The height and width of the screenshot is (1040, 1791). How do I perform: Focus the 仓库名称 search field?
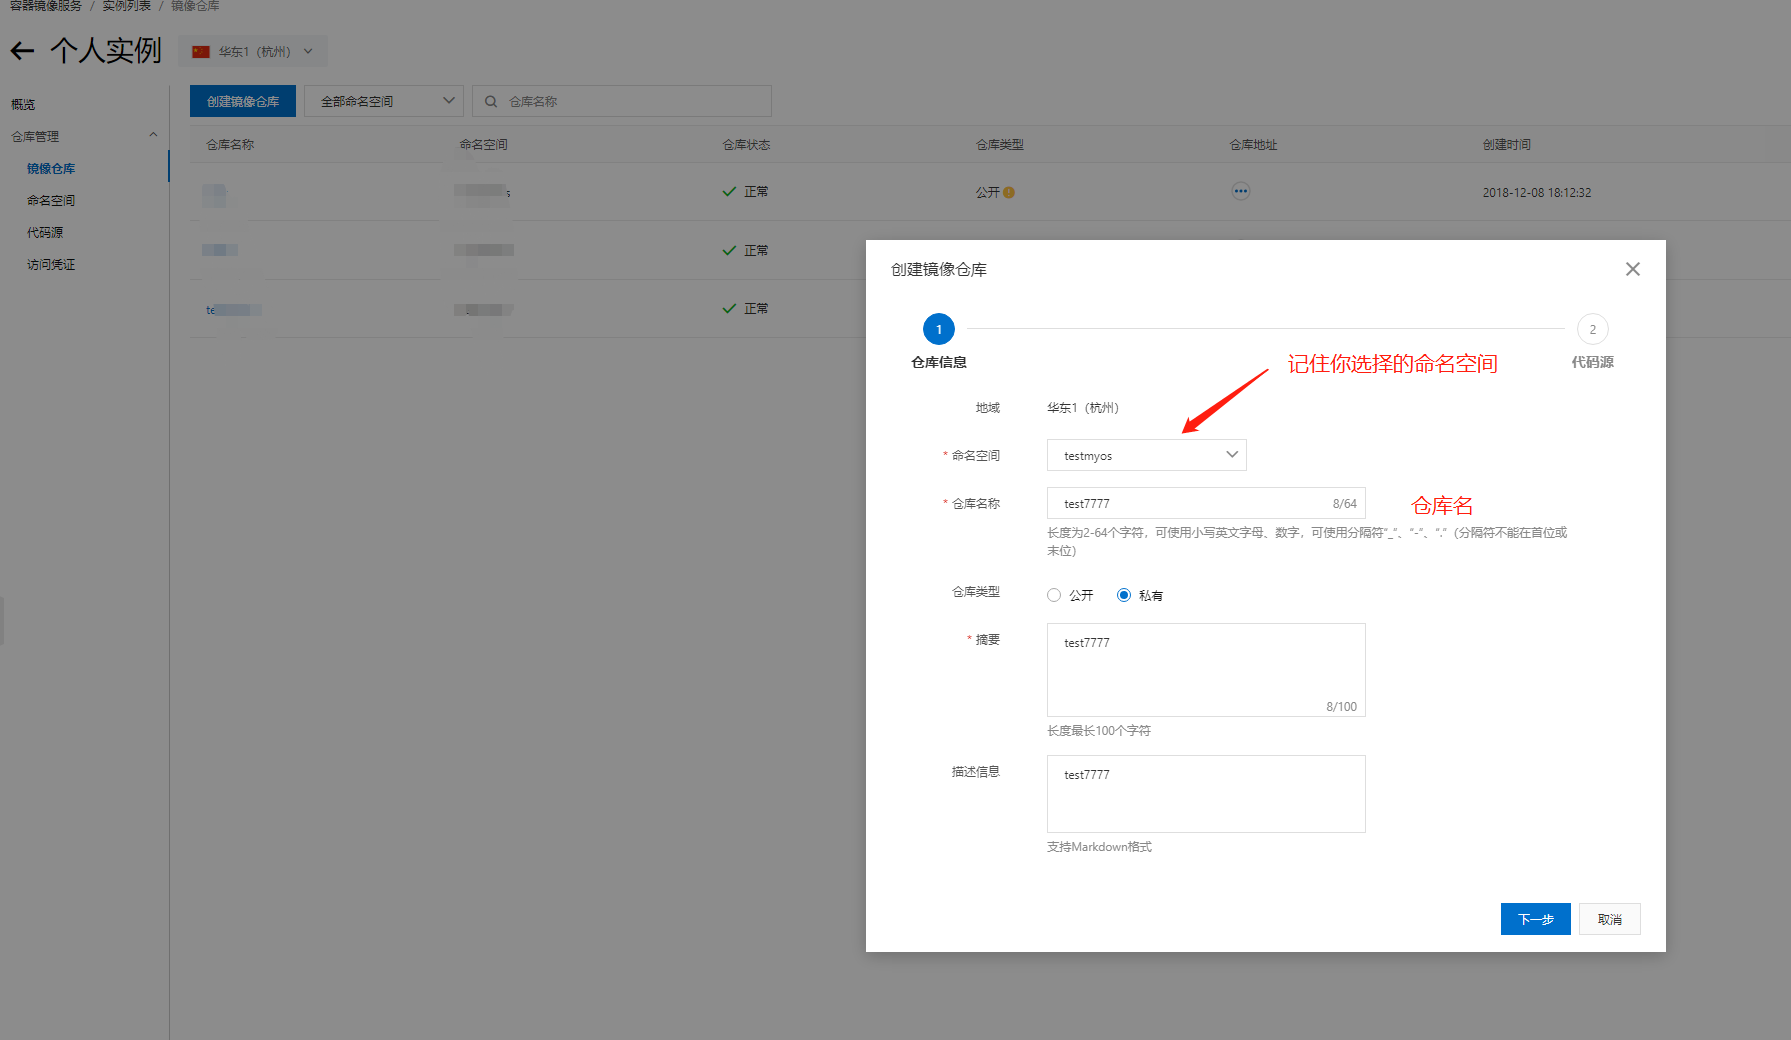(x=622, y=101)
